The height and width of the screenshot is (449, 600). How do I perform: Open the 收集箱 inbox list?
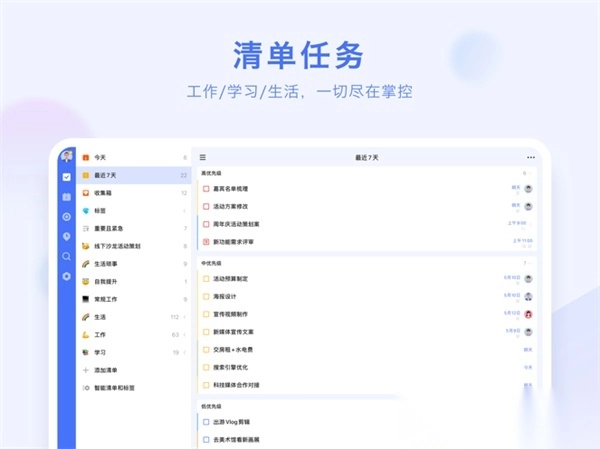click(134, 193)
